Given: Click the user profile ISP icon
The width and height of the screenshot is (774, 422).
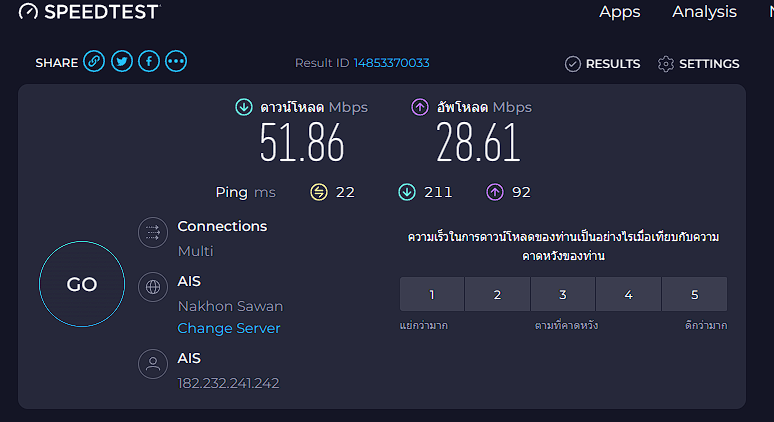Looking at the screenshot, I should point(153,365).
